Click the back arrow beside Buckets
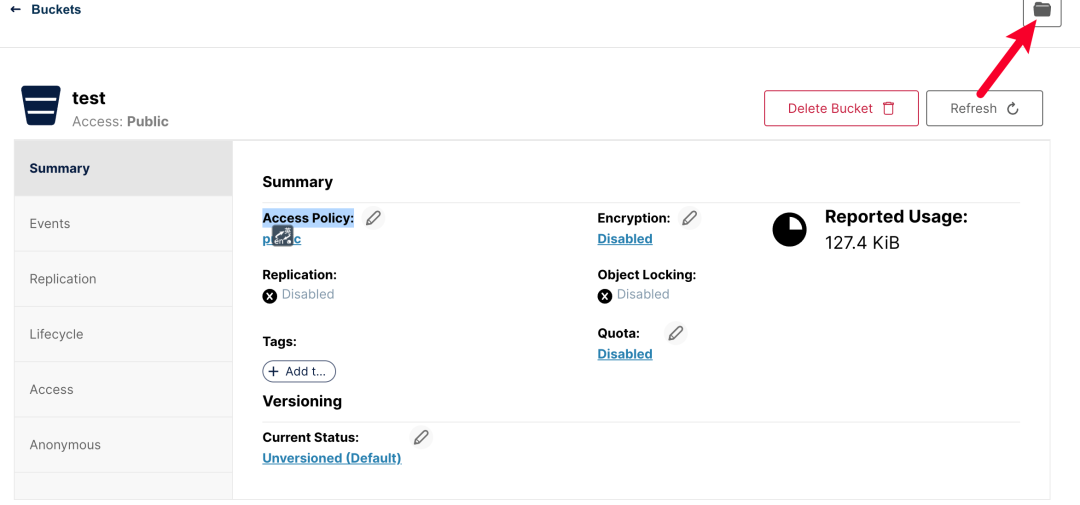 16,10
